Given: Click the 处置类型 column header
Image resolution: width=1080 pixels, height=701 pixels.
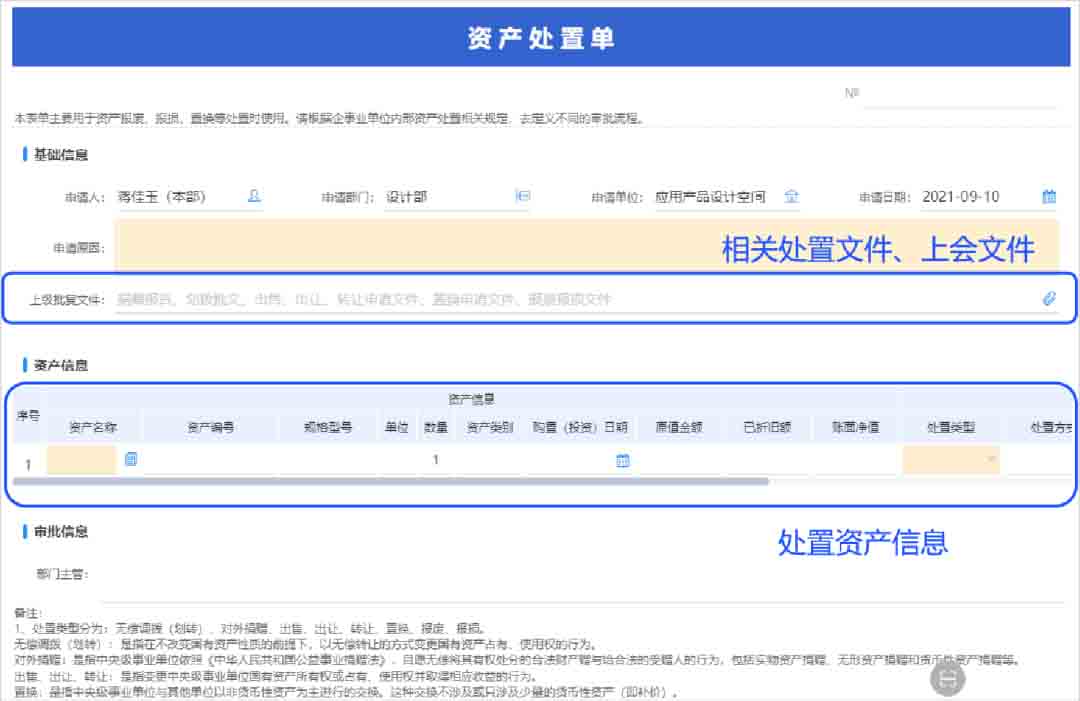Looking at the screenshot, I should pos(951,427).
